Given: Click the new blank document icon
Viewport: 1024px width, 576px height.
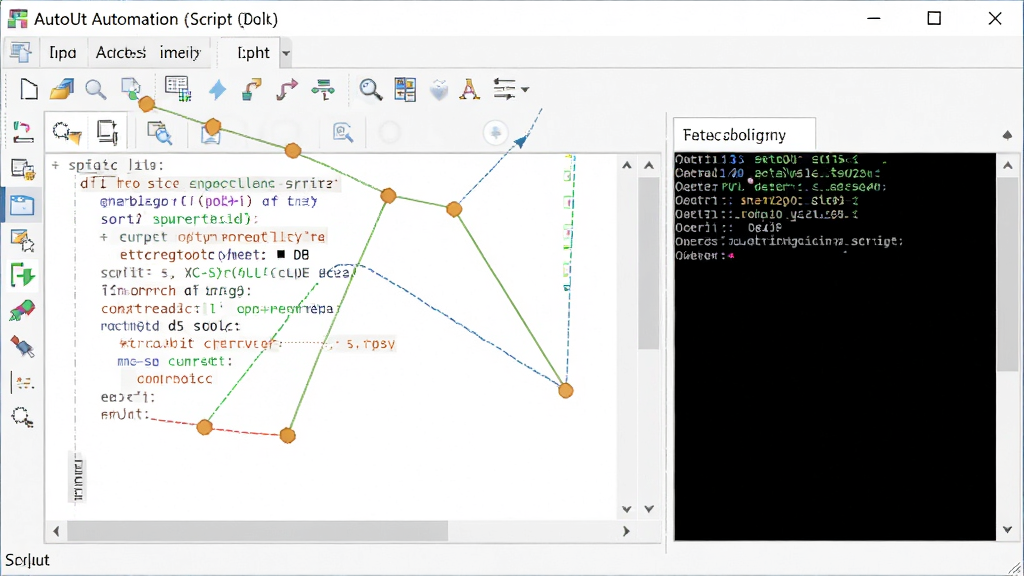Looking at the screenshot, I should 29,89.
